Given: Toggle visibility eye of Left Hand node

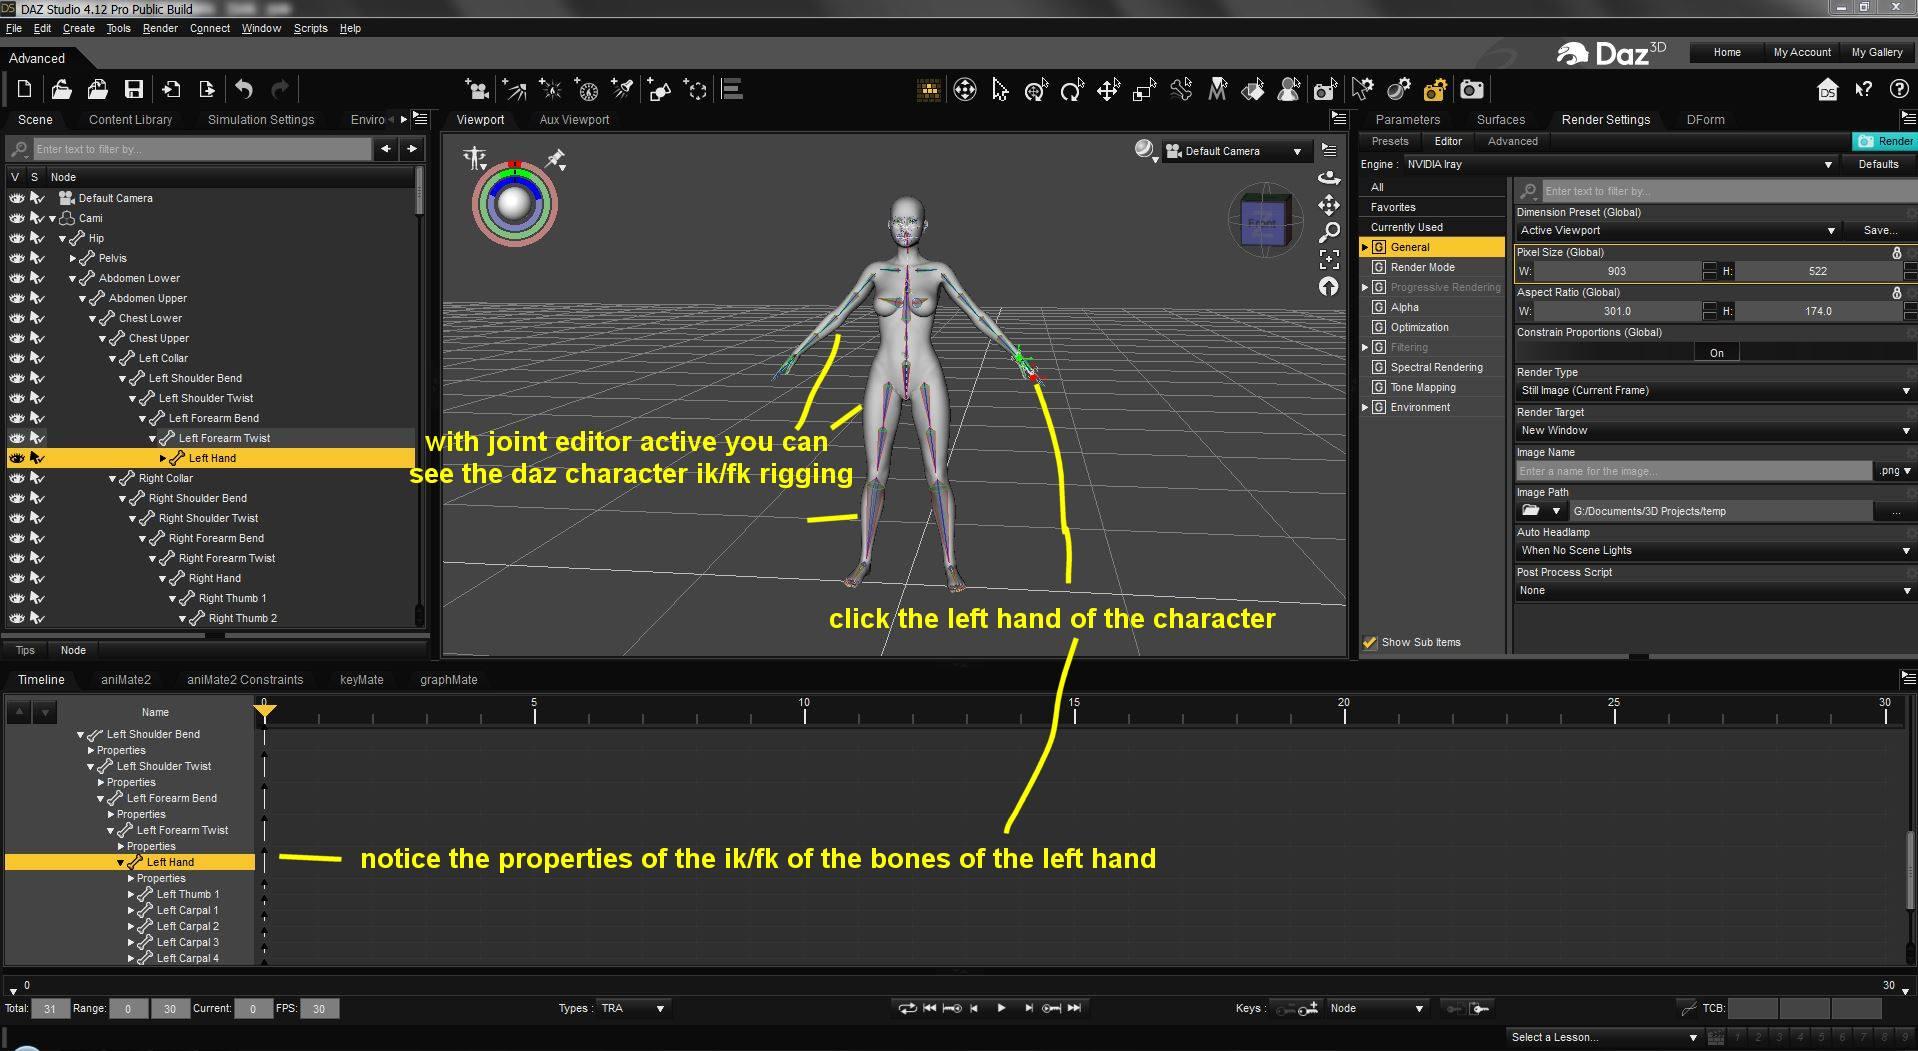Looking at the screenshot, I should point(17,458).
